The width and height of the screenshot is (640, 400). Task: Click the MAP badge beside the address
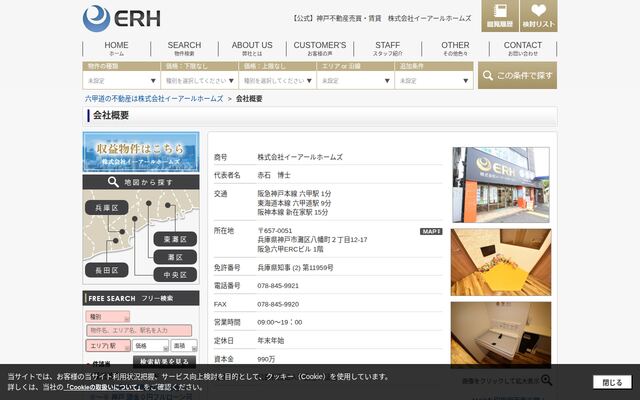[431, 231]
